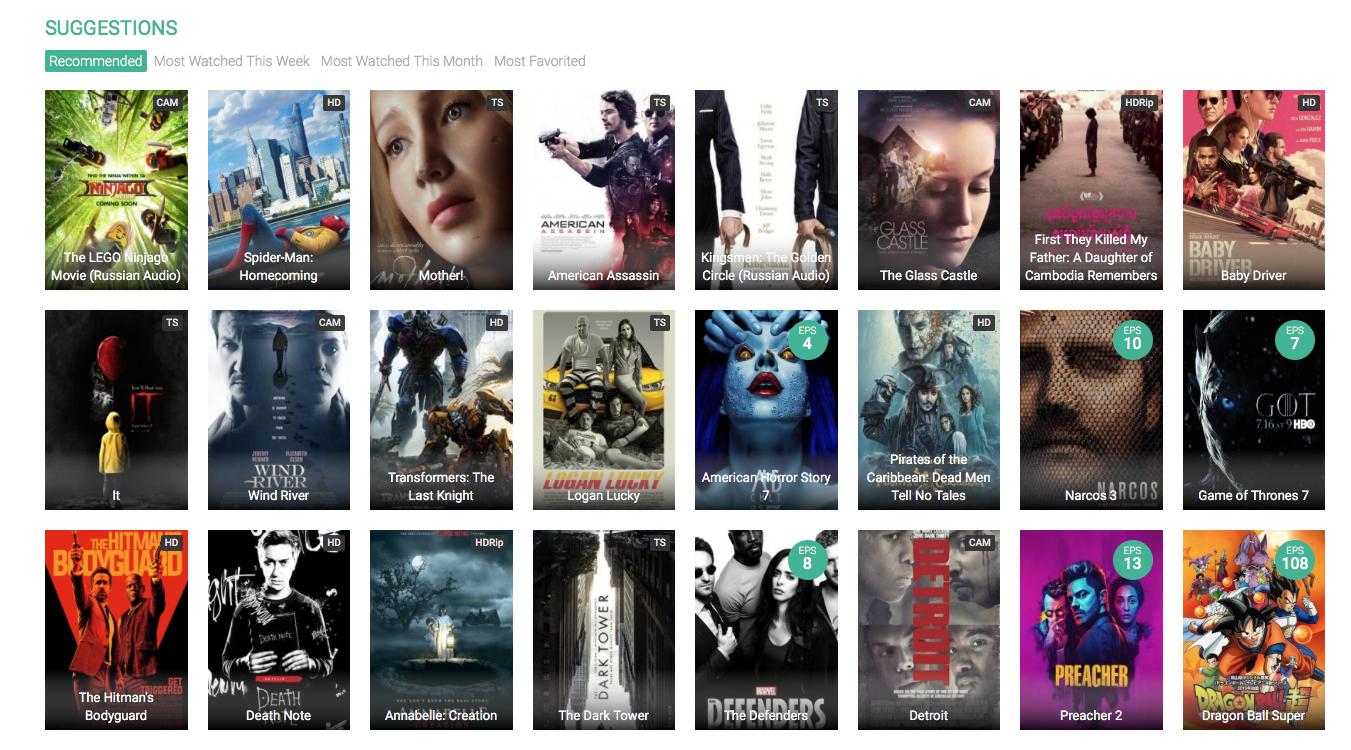Open The Hitman's Bodyguard poster

(x=116, y=630)
